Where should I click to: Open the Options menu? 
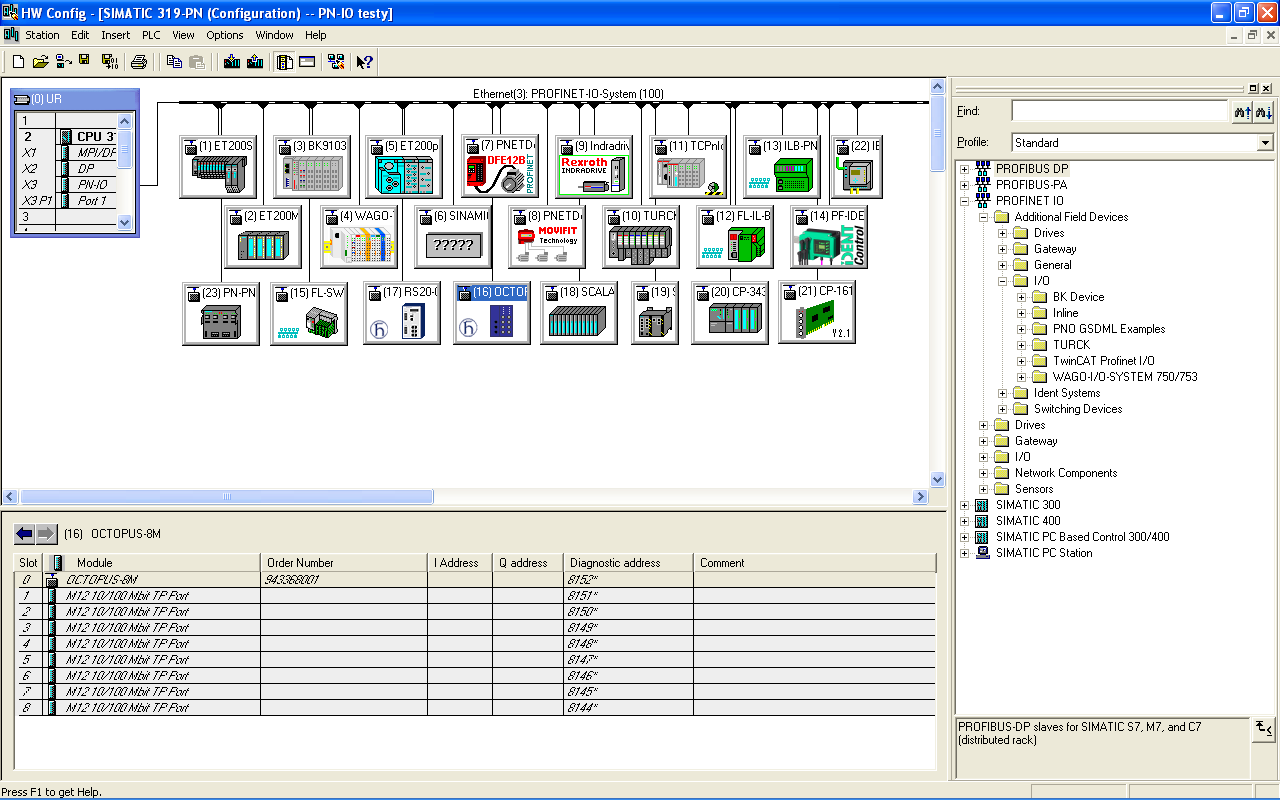(x=225, y=35)
